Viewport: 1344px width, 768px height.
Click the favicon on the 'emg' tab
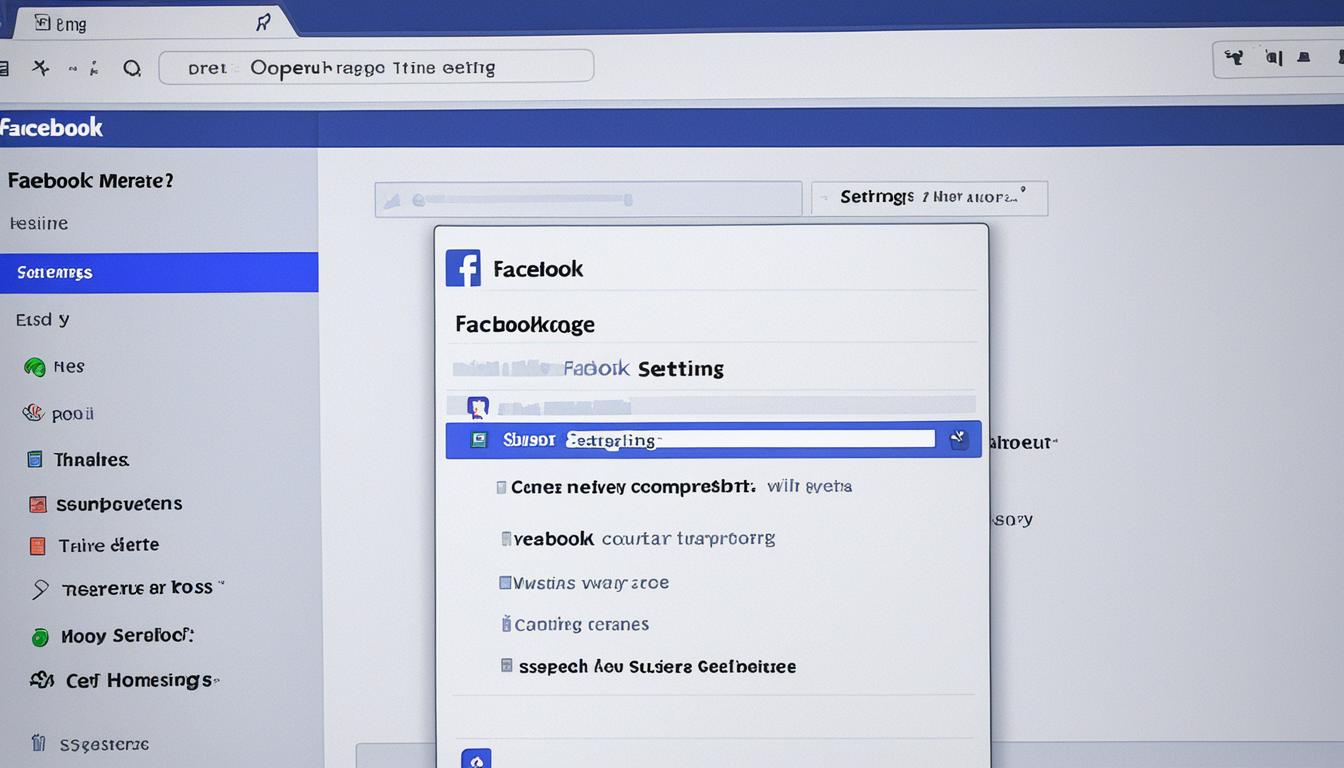42,22
